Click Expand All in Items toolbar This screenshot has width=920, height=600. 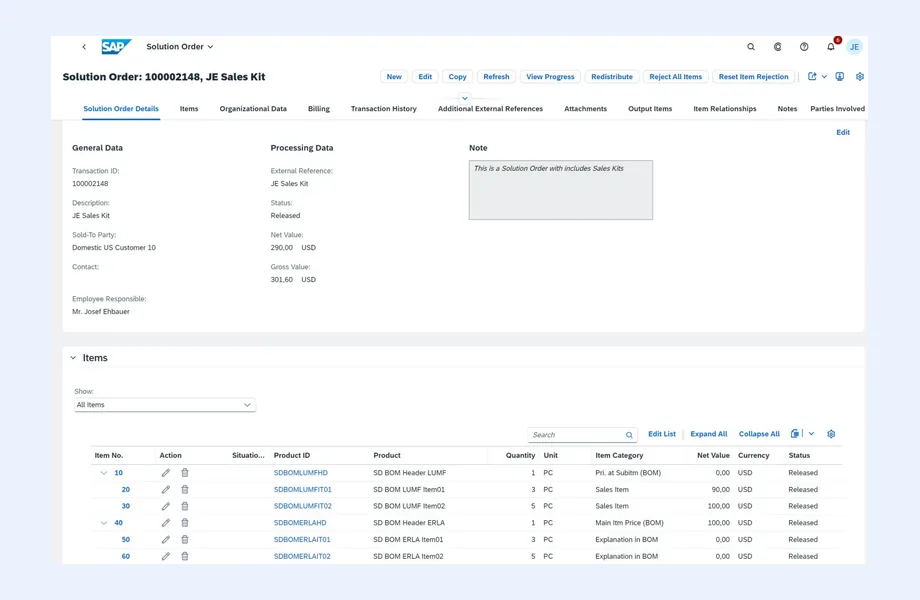point(709,434)
